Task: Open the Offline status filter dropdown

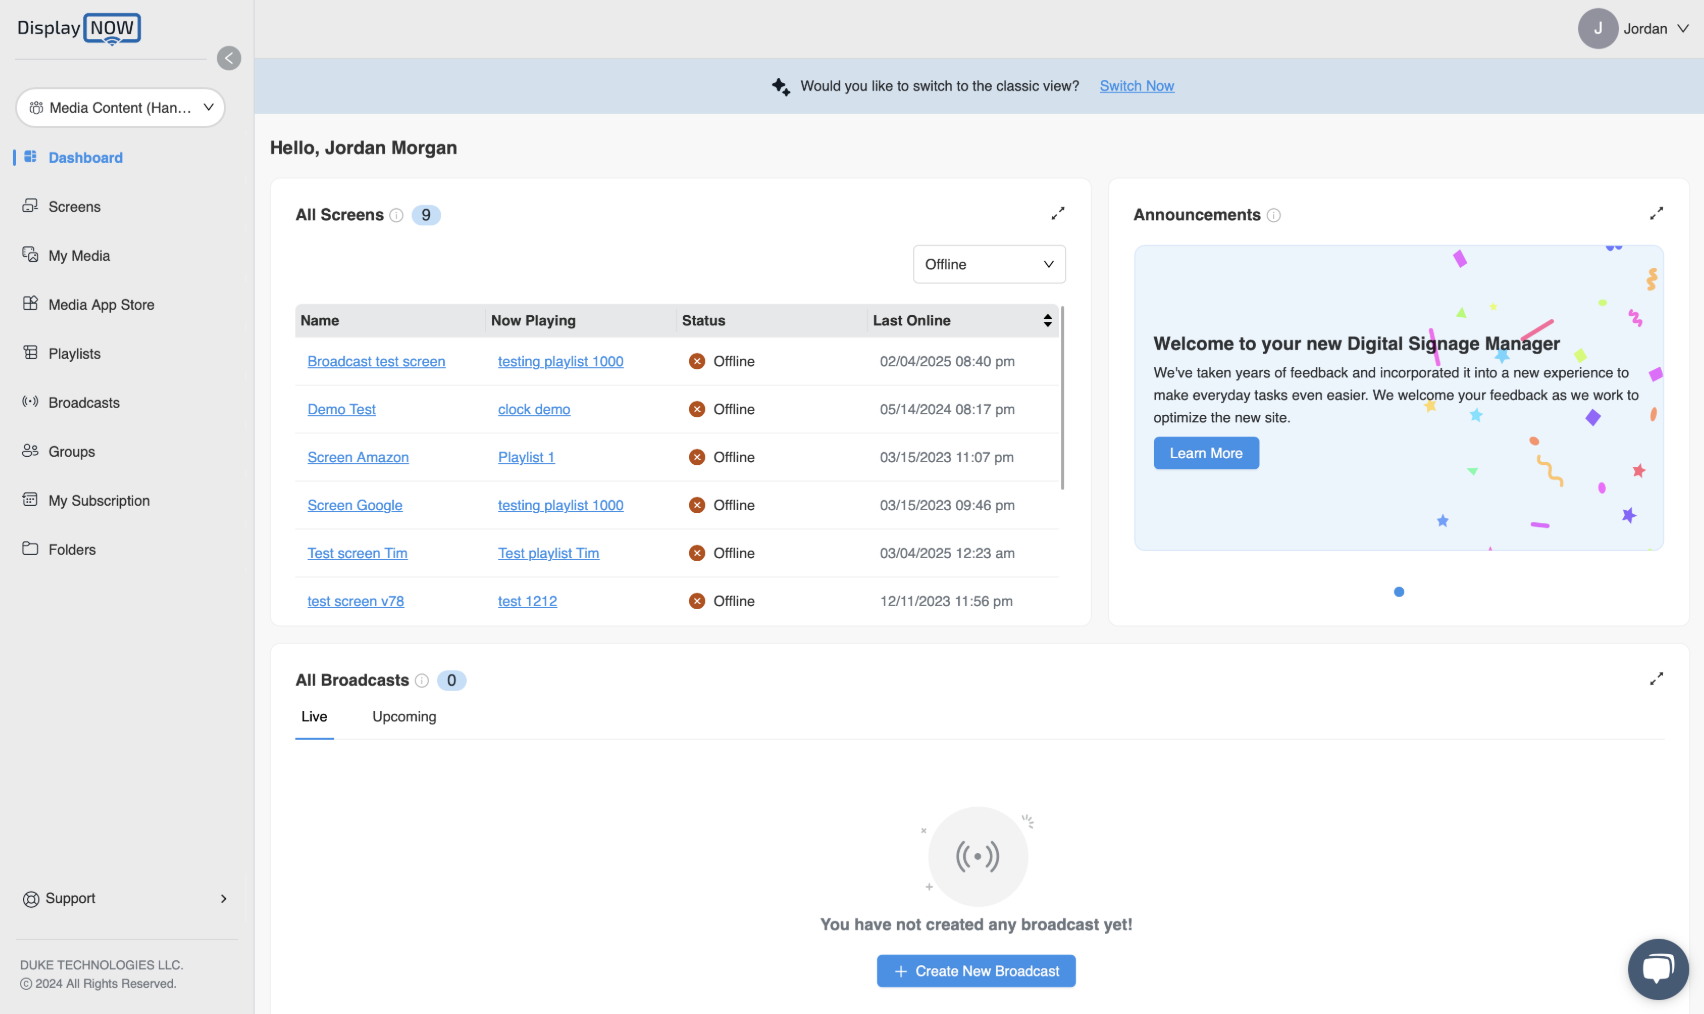Action: (x=988, y=264)
